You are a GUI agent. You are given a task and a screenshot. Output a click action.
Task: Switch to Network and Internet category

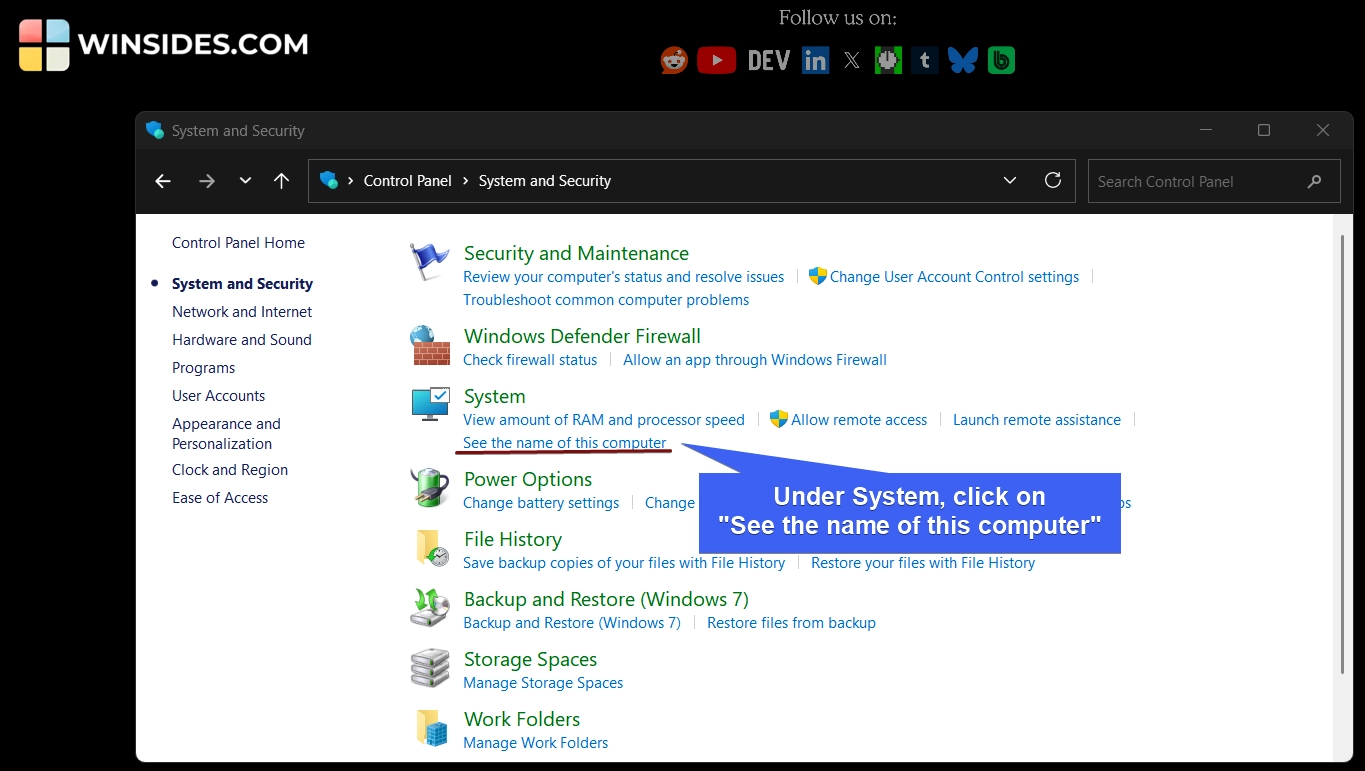point(241,311)
